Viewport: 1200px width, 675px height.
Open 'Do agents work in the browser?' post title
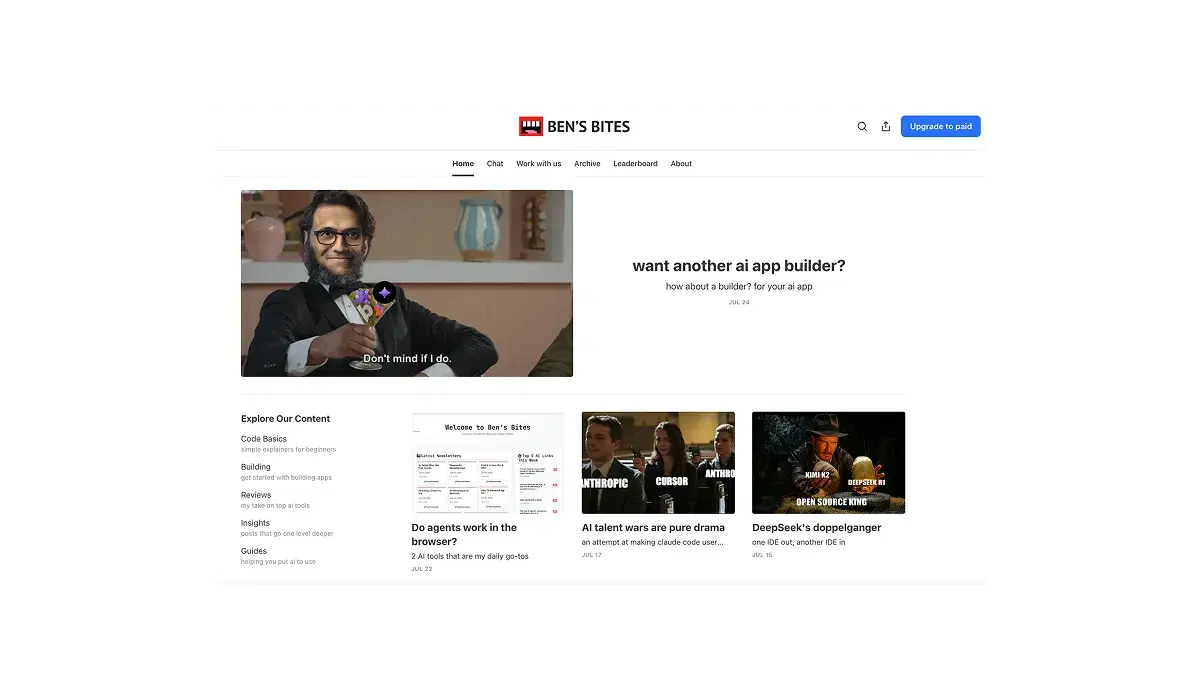pyautogui.click(x=465, y=534)
